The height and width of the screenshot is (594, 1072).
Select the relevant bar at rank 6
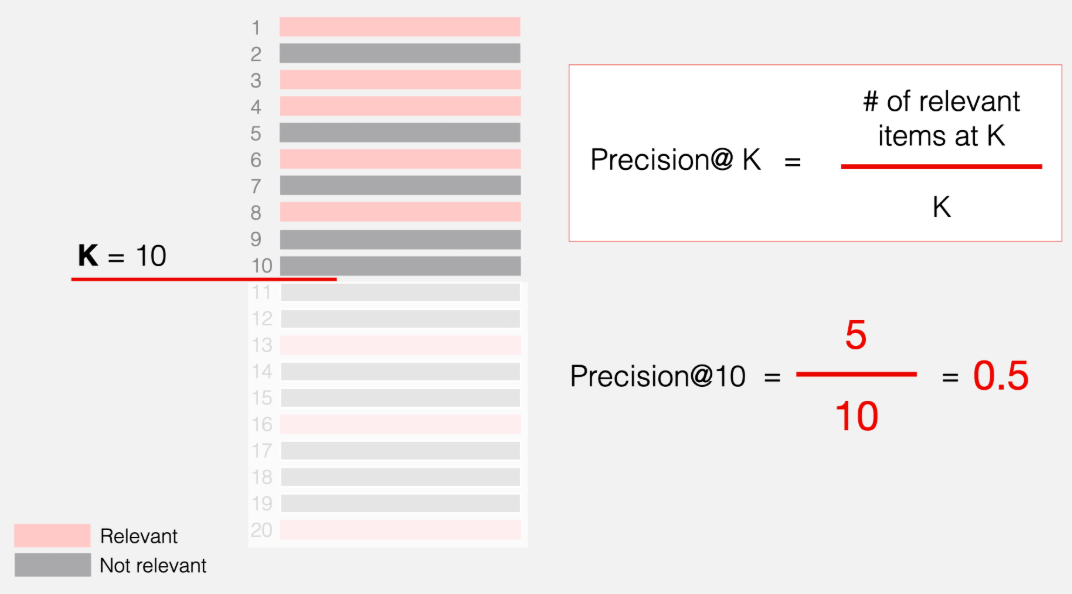[x=400, y=159]
